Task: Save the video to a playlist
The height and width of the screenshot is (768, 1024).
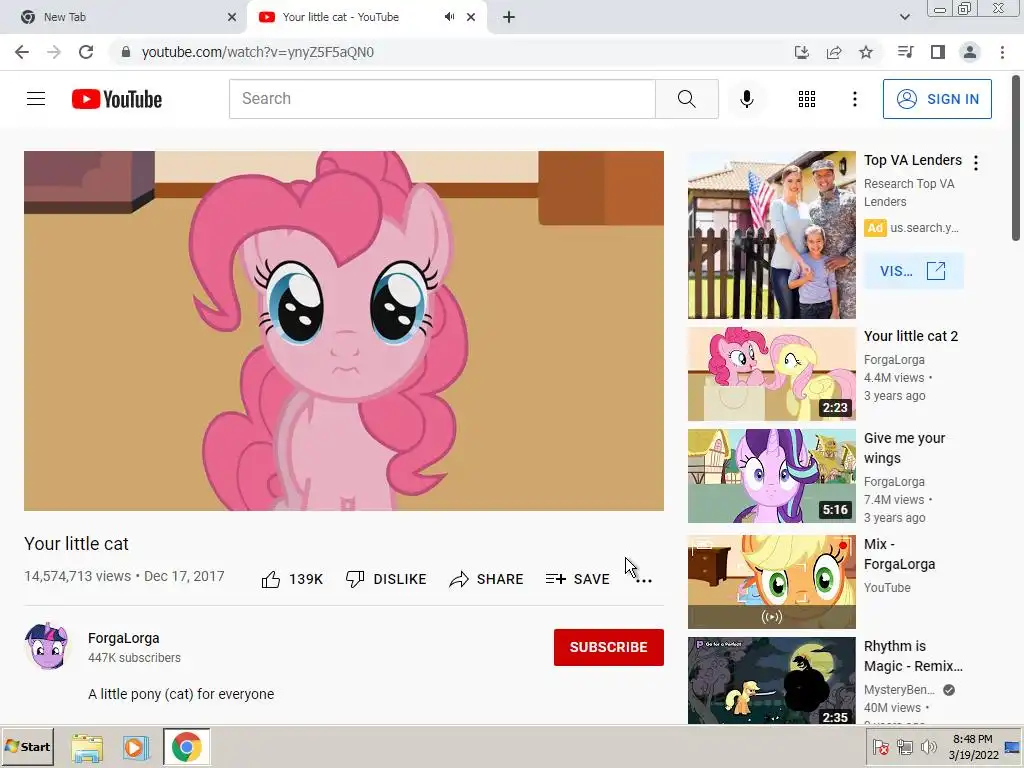Action: (x=577, y=579)
